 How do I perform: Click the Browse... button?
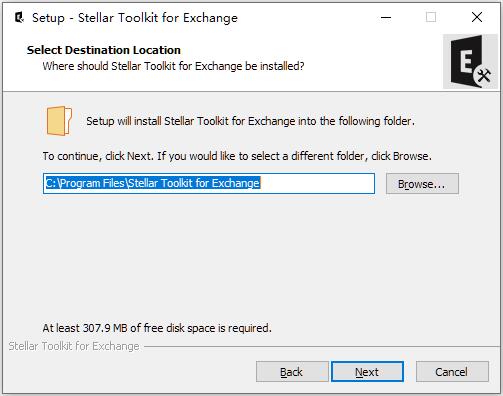coord(422,184)
